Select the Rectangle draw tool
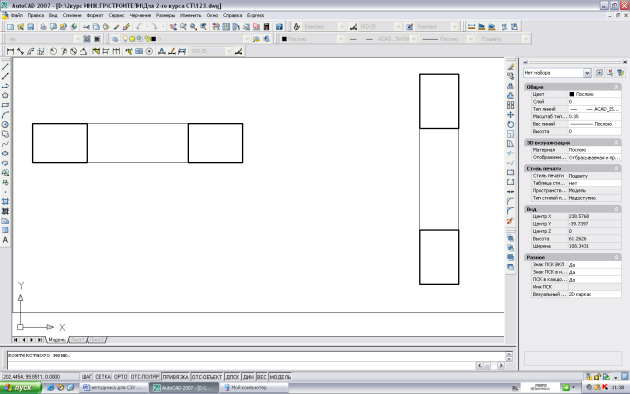Viewport: 630px width, 394px height. click(5, 105)
